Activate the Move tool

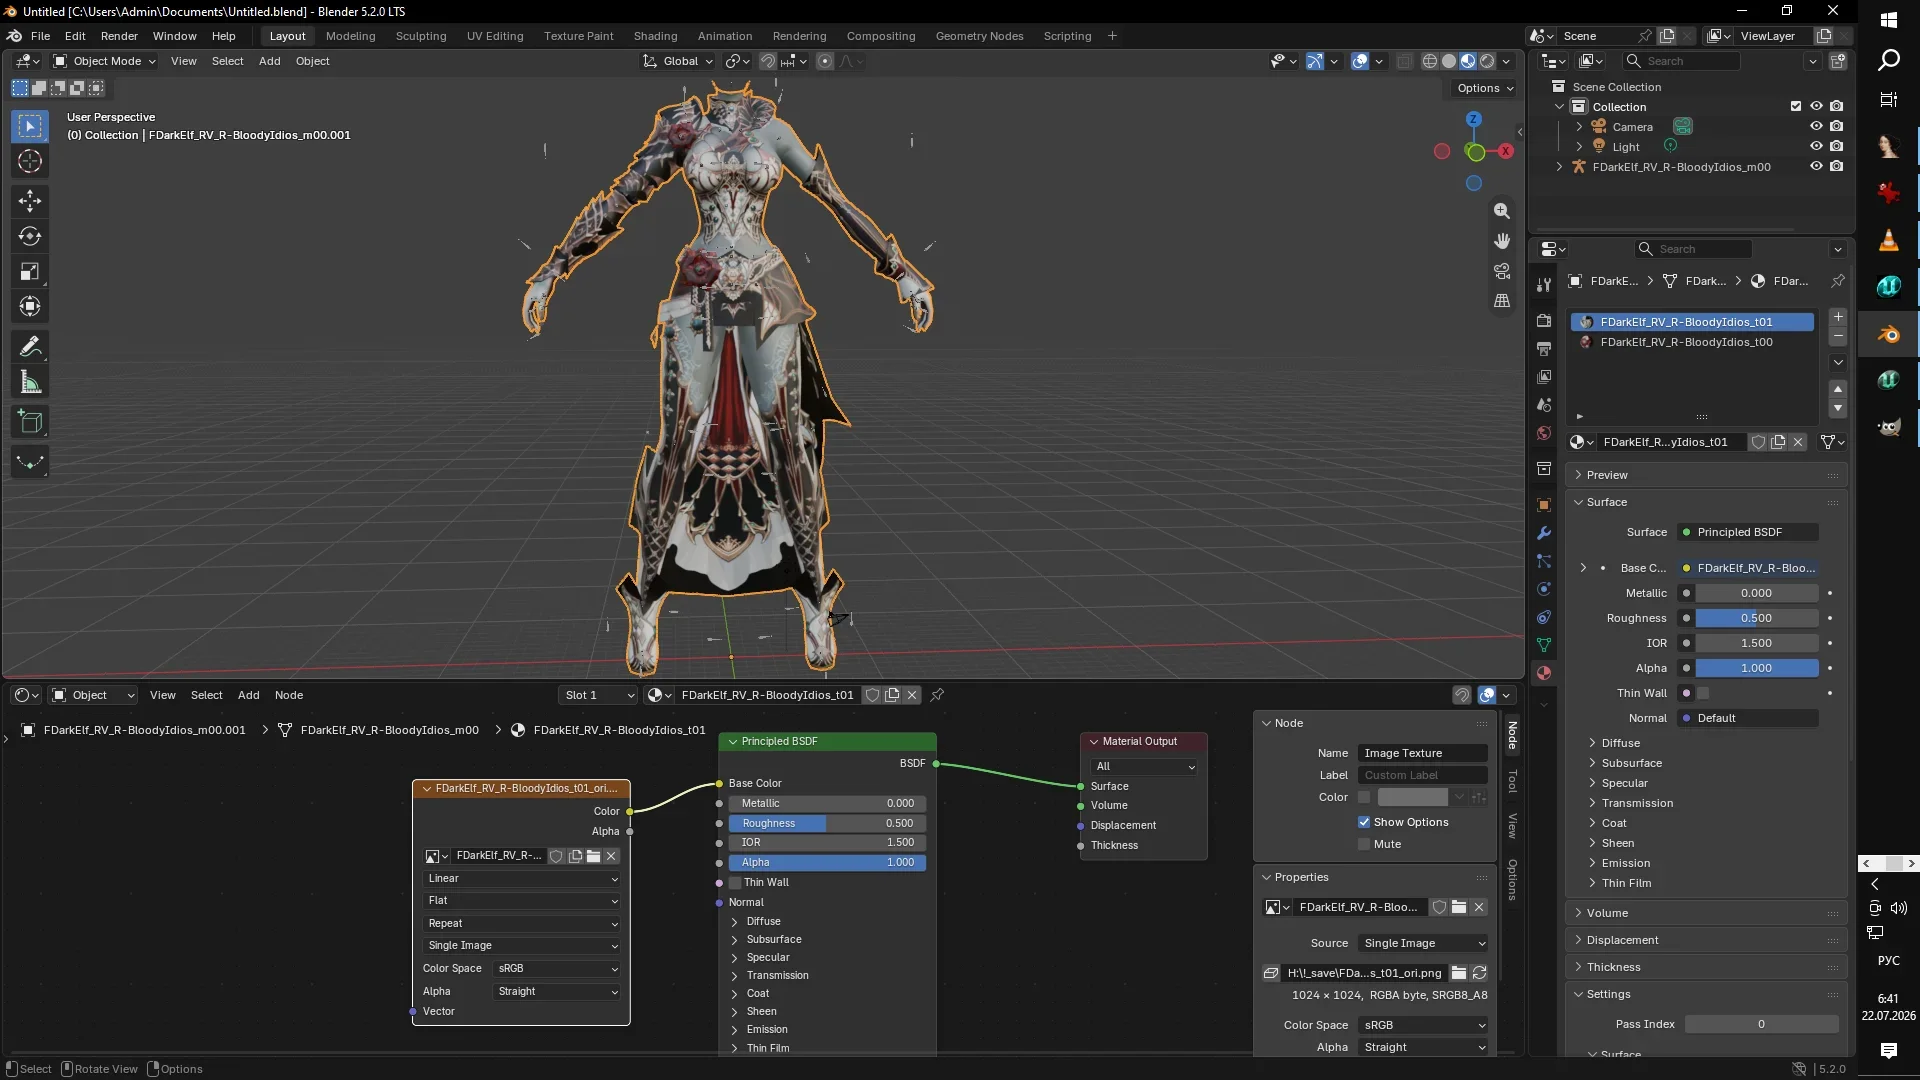[30, 201]
